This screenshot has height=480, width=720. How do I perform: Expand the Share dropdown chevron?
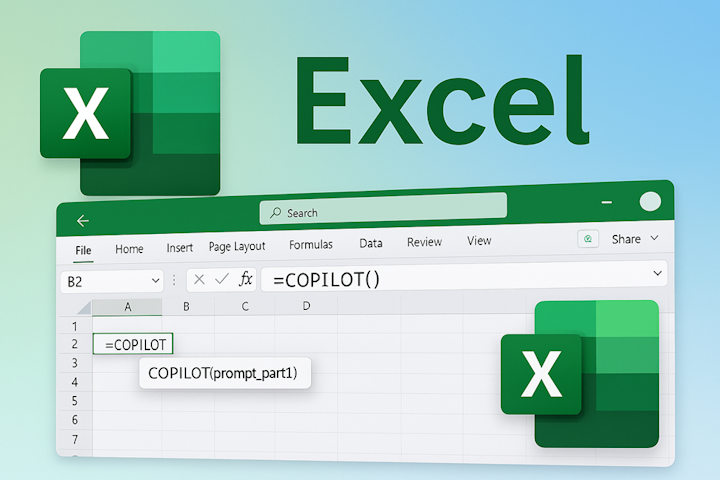pos(655,238)
